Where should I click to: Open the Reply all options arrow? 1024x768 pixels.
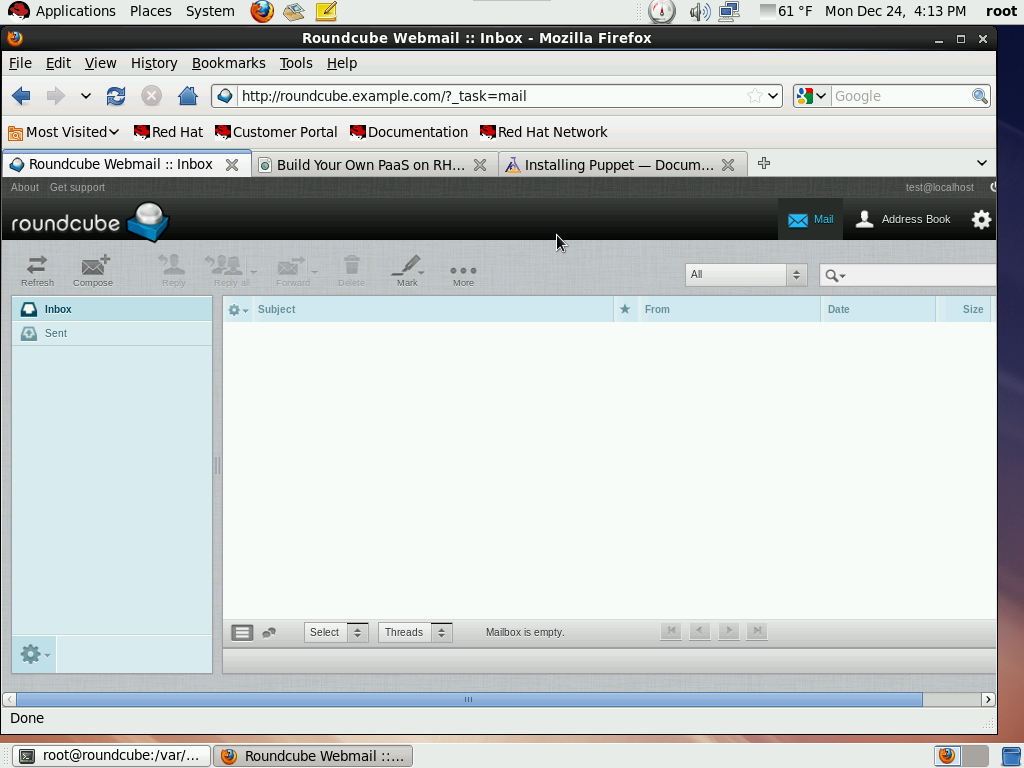click(253, 272)
